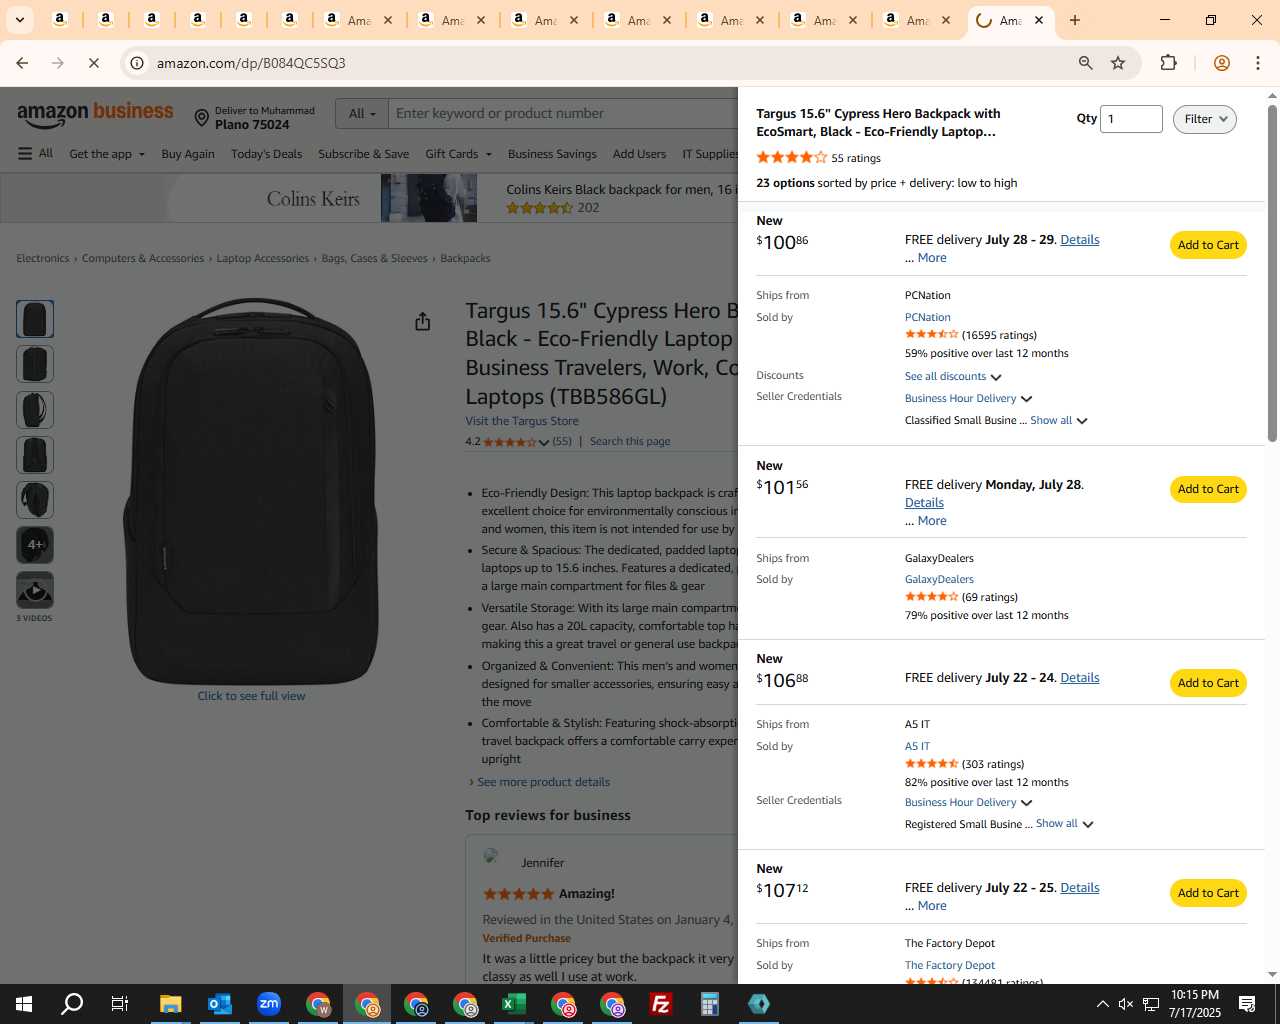Image resolution: width=1280 pixels, height=1024 pixels.
Task: Open Chrome three-dot menu
Action: pyautogui.click(x=1258, y=63)
